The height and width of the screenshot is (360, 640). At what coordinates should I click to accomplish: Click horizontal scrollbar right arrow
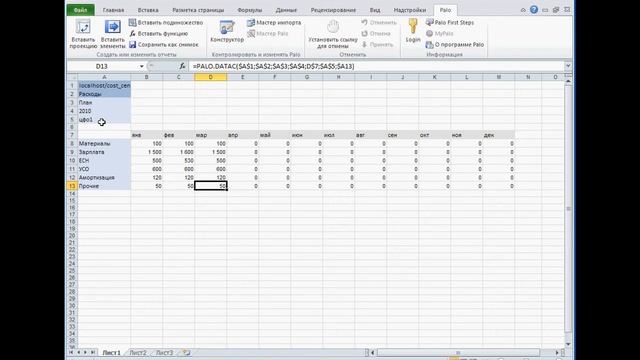tap(557, 352)
